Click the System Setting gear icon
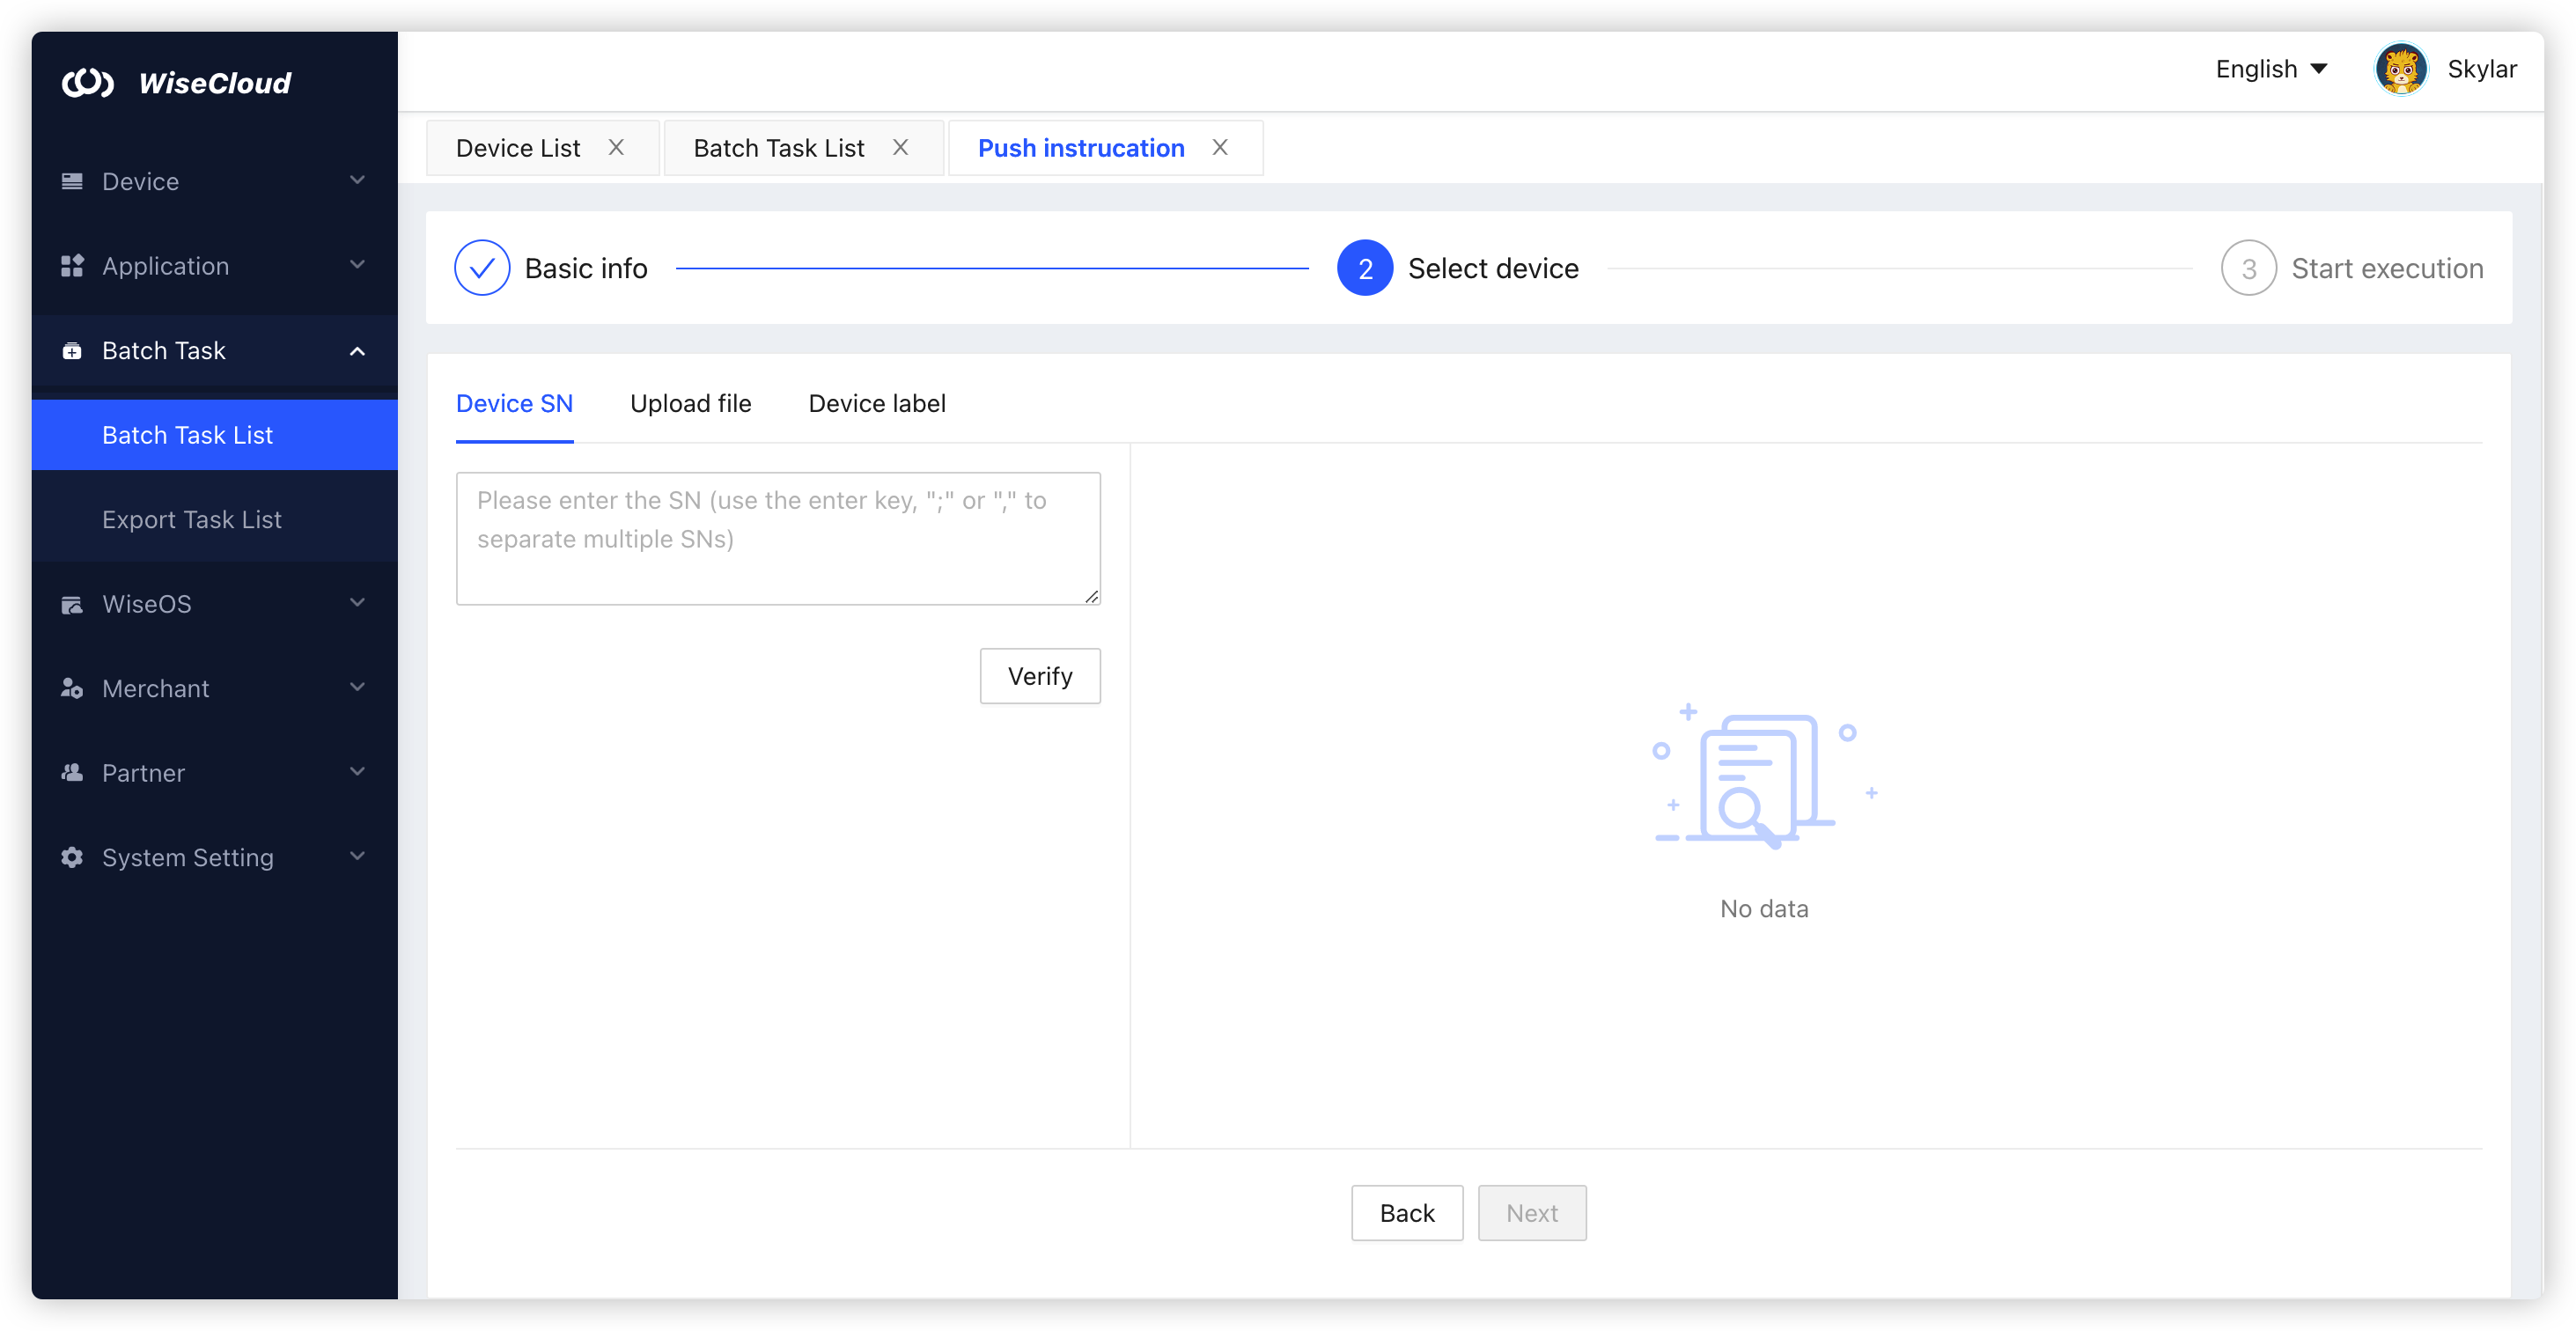The image size is (2576, 1331). coord(72,858)
